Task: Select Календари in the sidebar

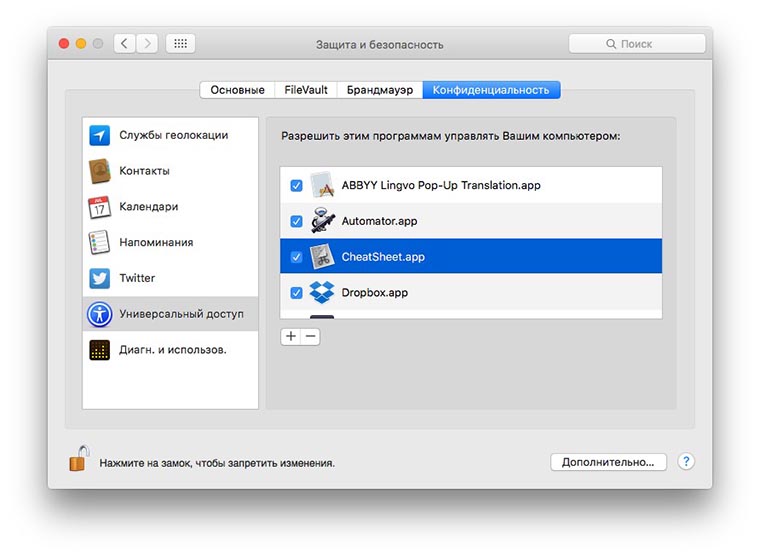Action: point(170,207)
